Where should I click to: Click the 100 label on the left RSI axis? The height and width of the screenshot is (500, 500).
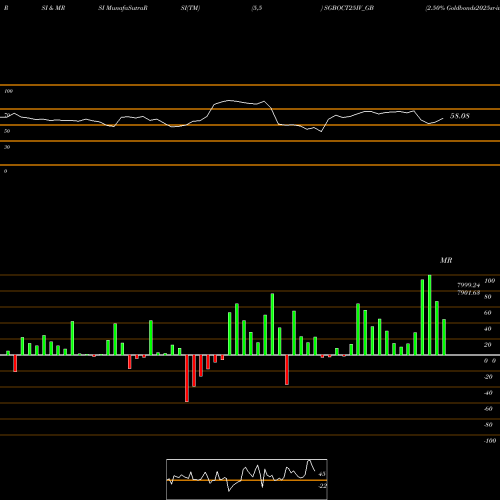(8, 91)
